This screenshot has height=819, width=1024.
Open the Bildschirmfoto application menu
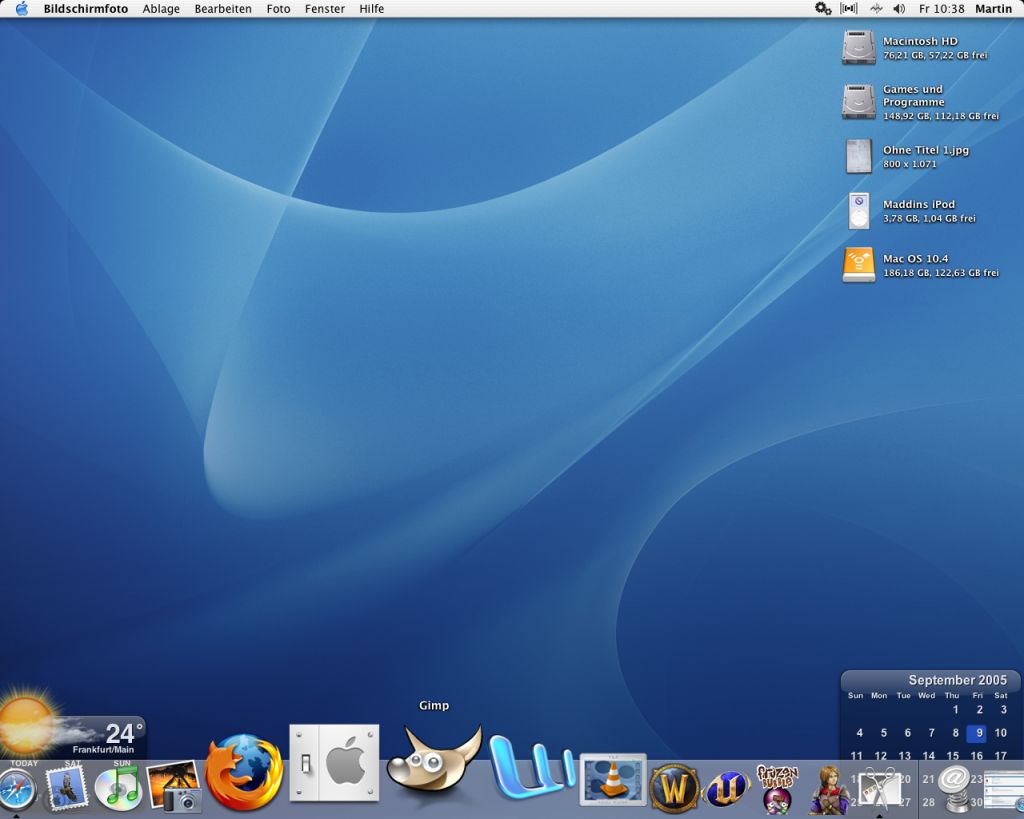(86, 8)
